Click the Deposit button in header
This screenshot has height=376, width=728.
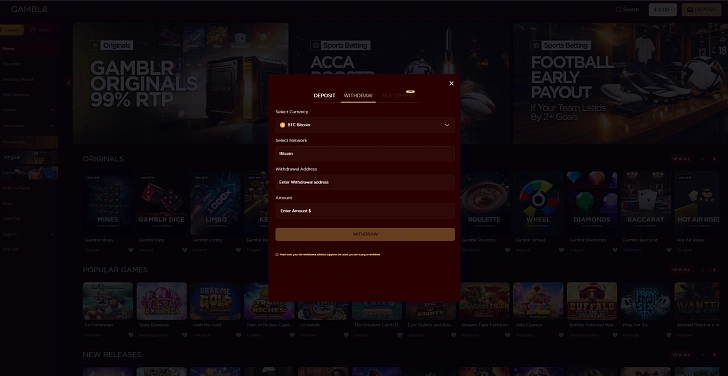[x=701, y=10]
